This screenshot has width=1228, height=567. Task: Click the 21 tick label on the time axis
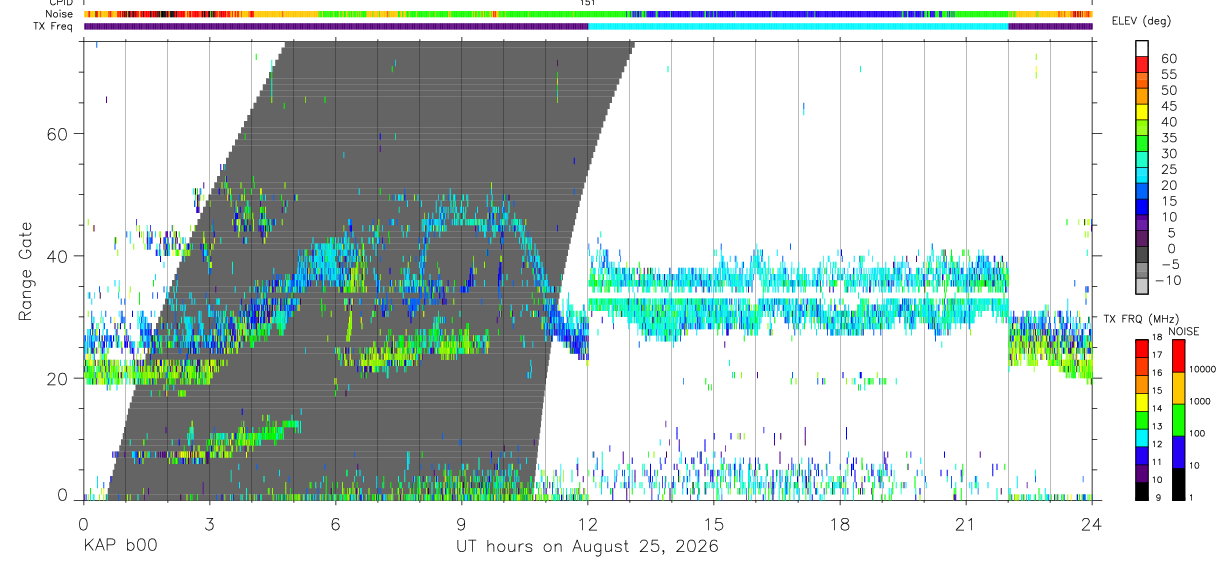click(965, 524)
